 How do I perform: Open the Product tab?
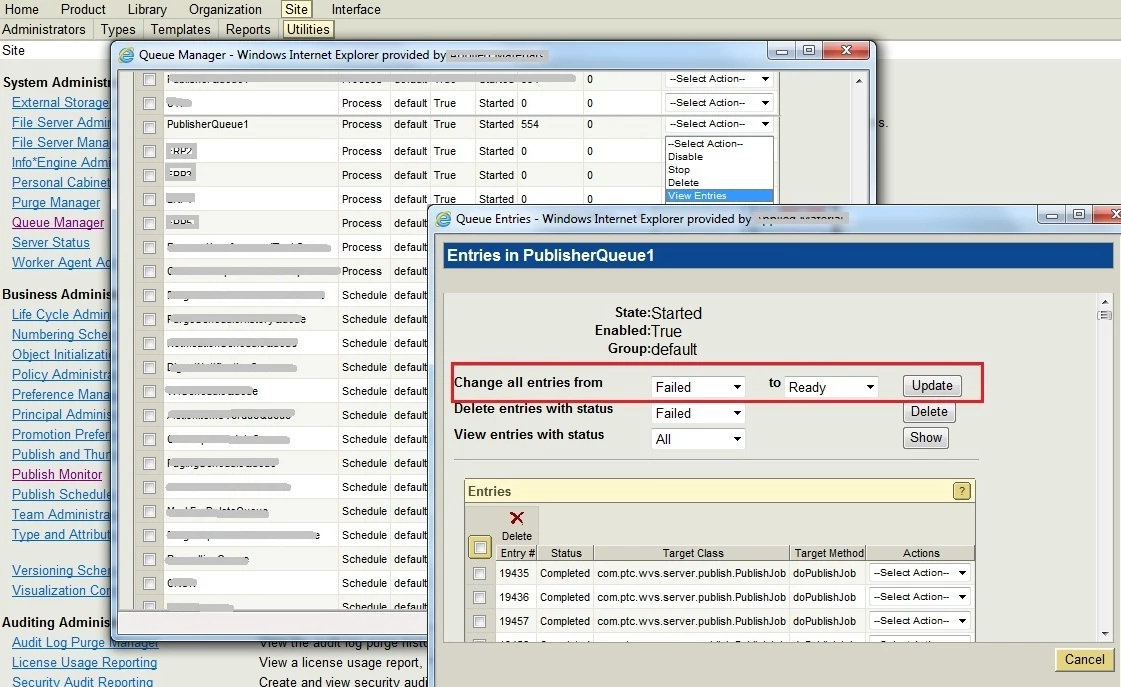(x=83, y=9)
